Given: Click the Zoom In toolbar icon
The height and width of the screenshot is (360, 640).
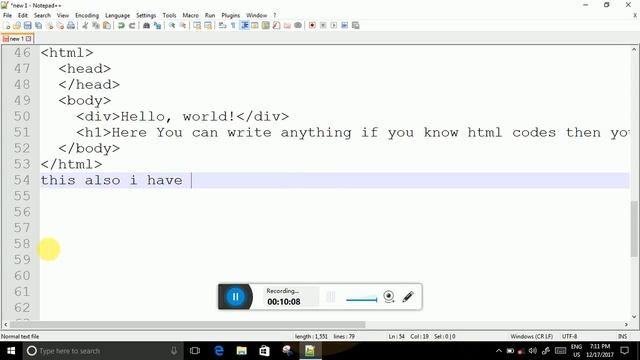Looking at the screenshot, I should point(172,25).
